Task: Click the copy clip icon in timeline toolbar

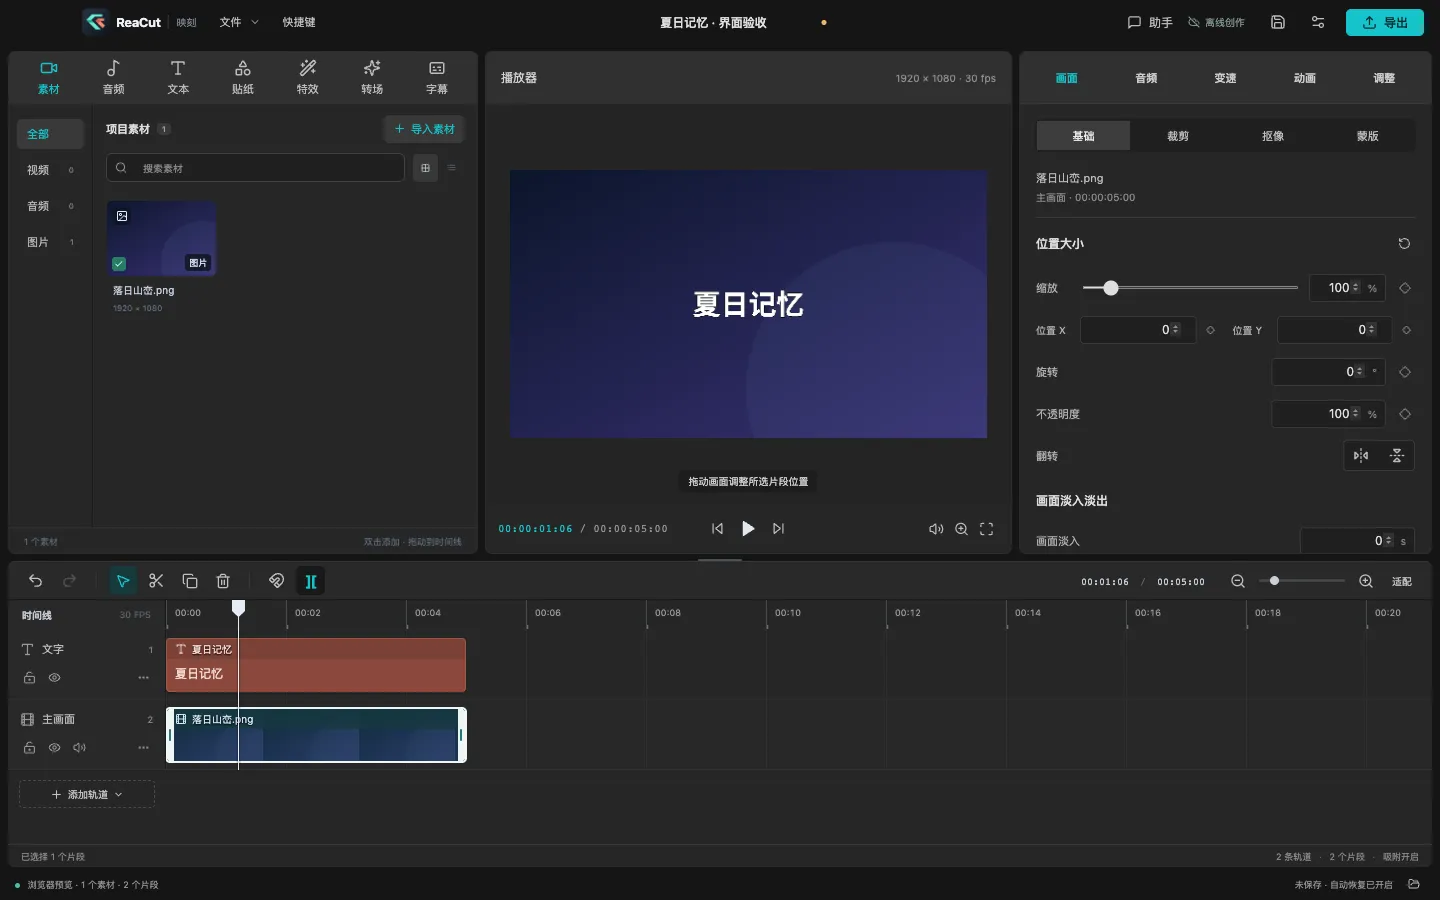Action: click(190, 581)
